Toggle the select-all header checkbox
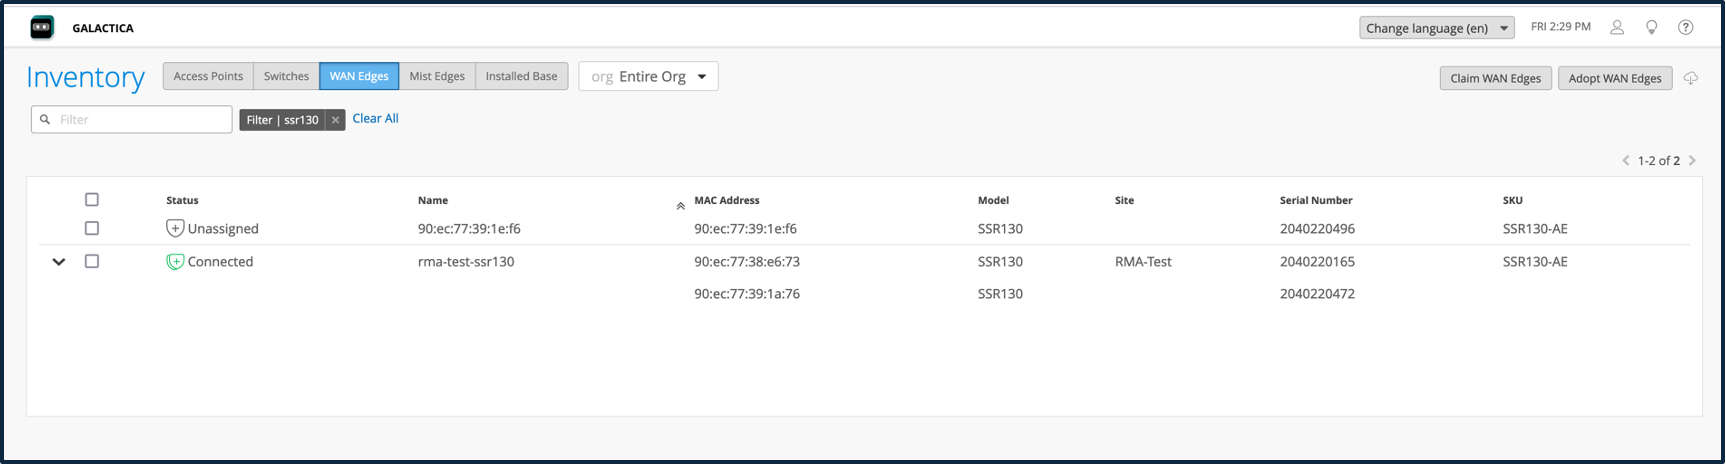This screenshot has height=464, width=1726. pyautogui.click(x=92, y=200)
